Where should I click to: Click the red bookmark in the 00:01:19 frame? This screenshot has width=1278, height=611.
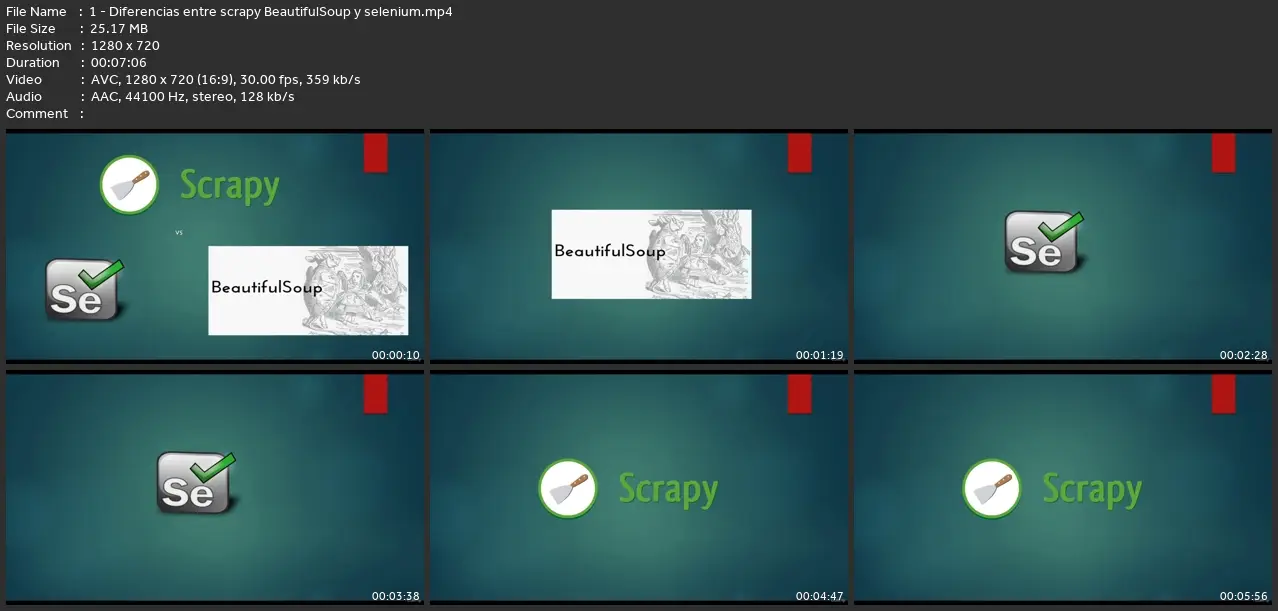(800, 153)
